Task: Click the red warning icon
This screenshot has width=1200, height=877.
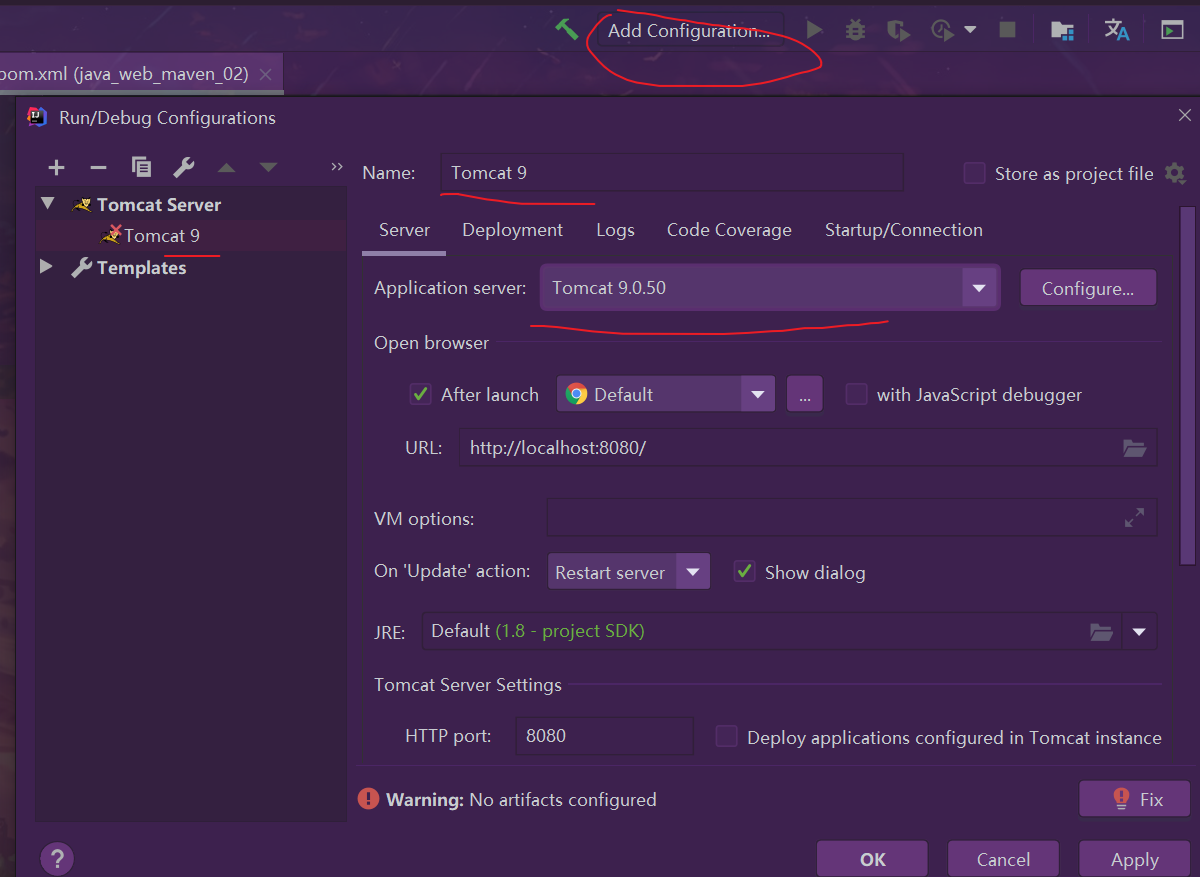Action: click(369, 799)
